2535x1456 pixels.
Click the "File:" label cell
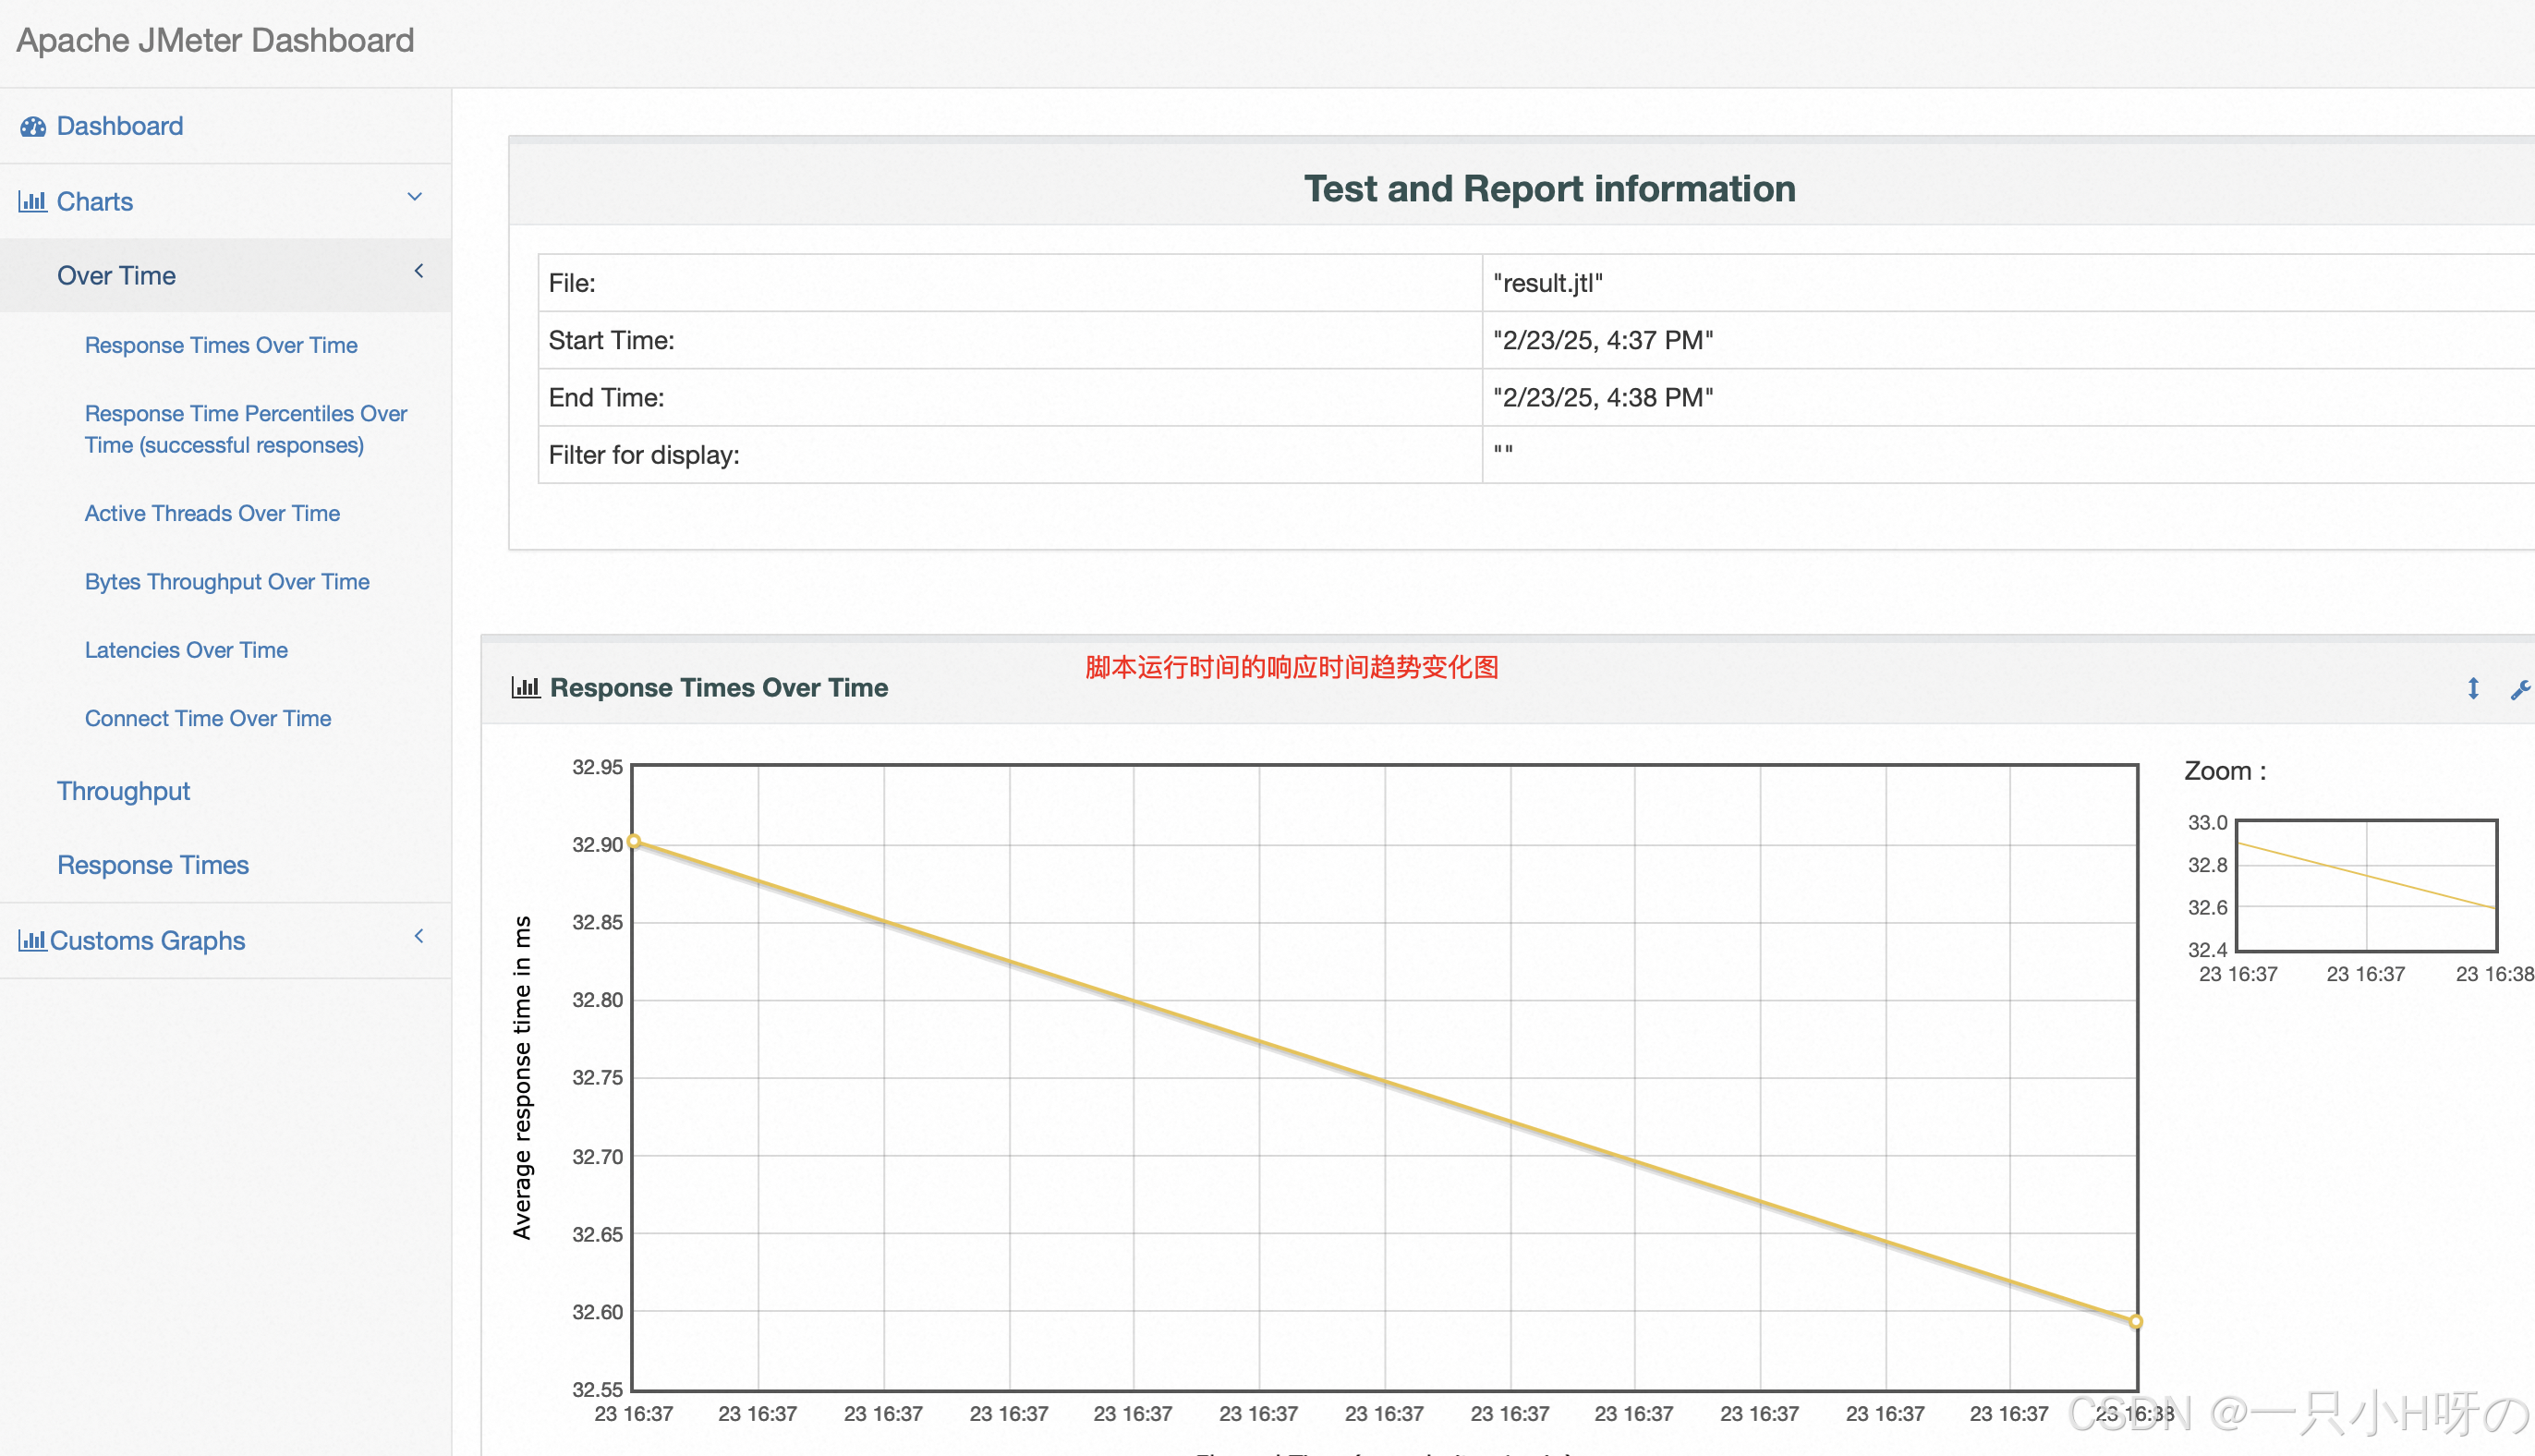point(1010,283)
